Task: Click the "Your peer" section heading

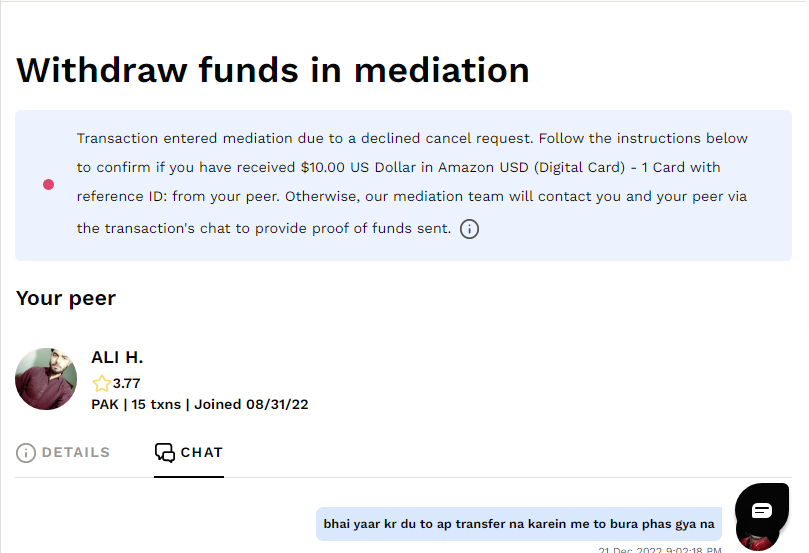Action: (x=66, y=298)
